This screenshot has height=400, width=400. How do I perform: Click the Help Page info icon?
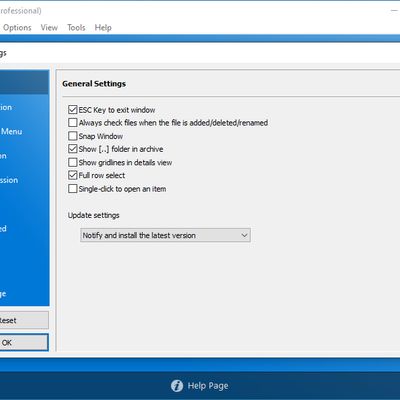tap(177, 386)
